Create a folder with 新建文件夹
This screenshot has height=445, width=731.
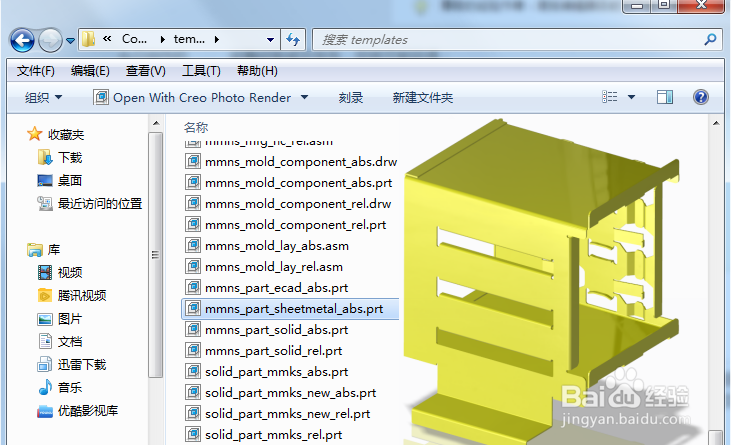[x=422, y=97]
